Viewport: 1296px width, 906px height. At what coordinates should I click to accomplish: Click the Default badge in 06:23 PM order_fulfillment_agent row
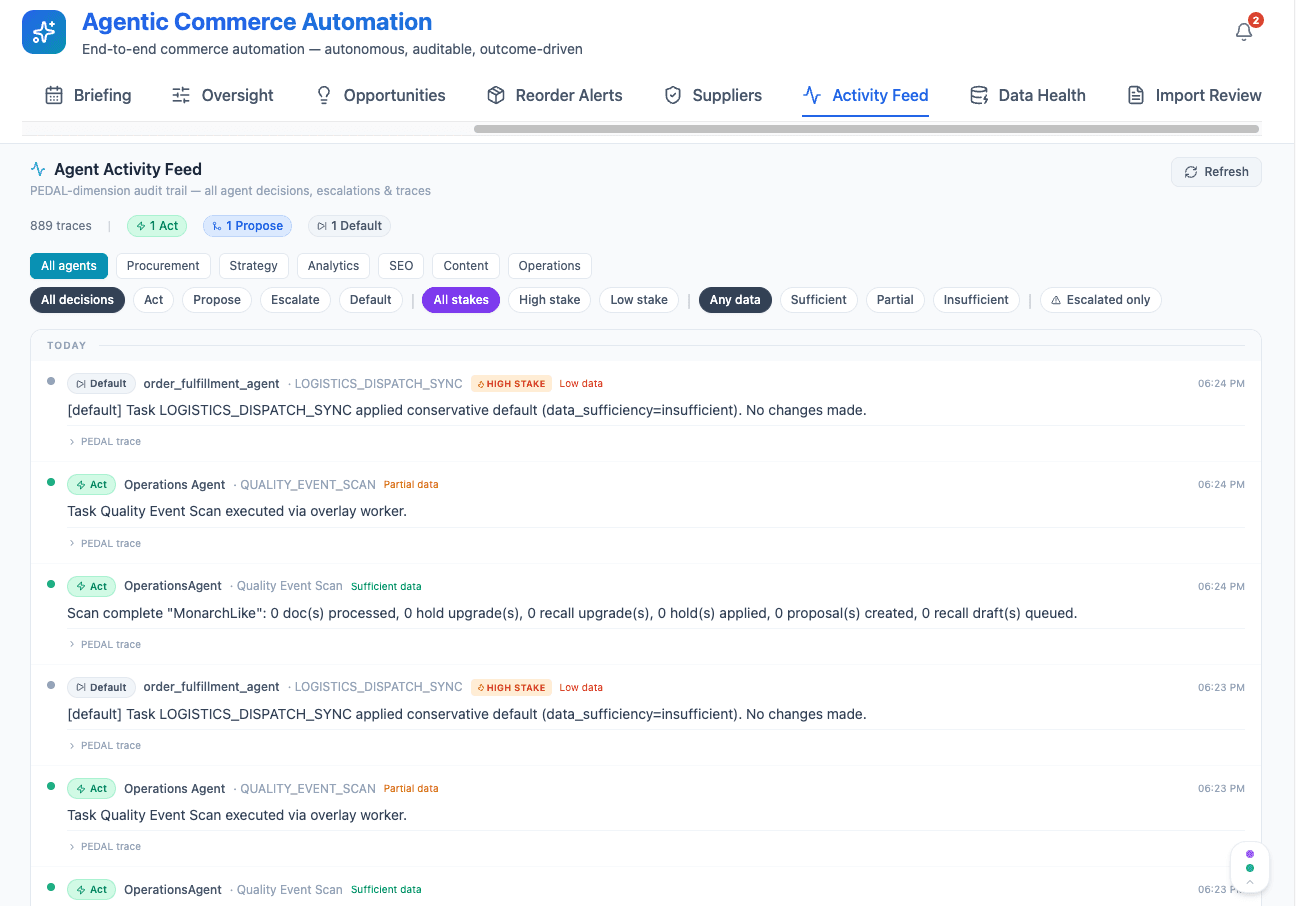(x=101, y=687)
